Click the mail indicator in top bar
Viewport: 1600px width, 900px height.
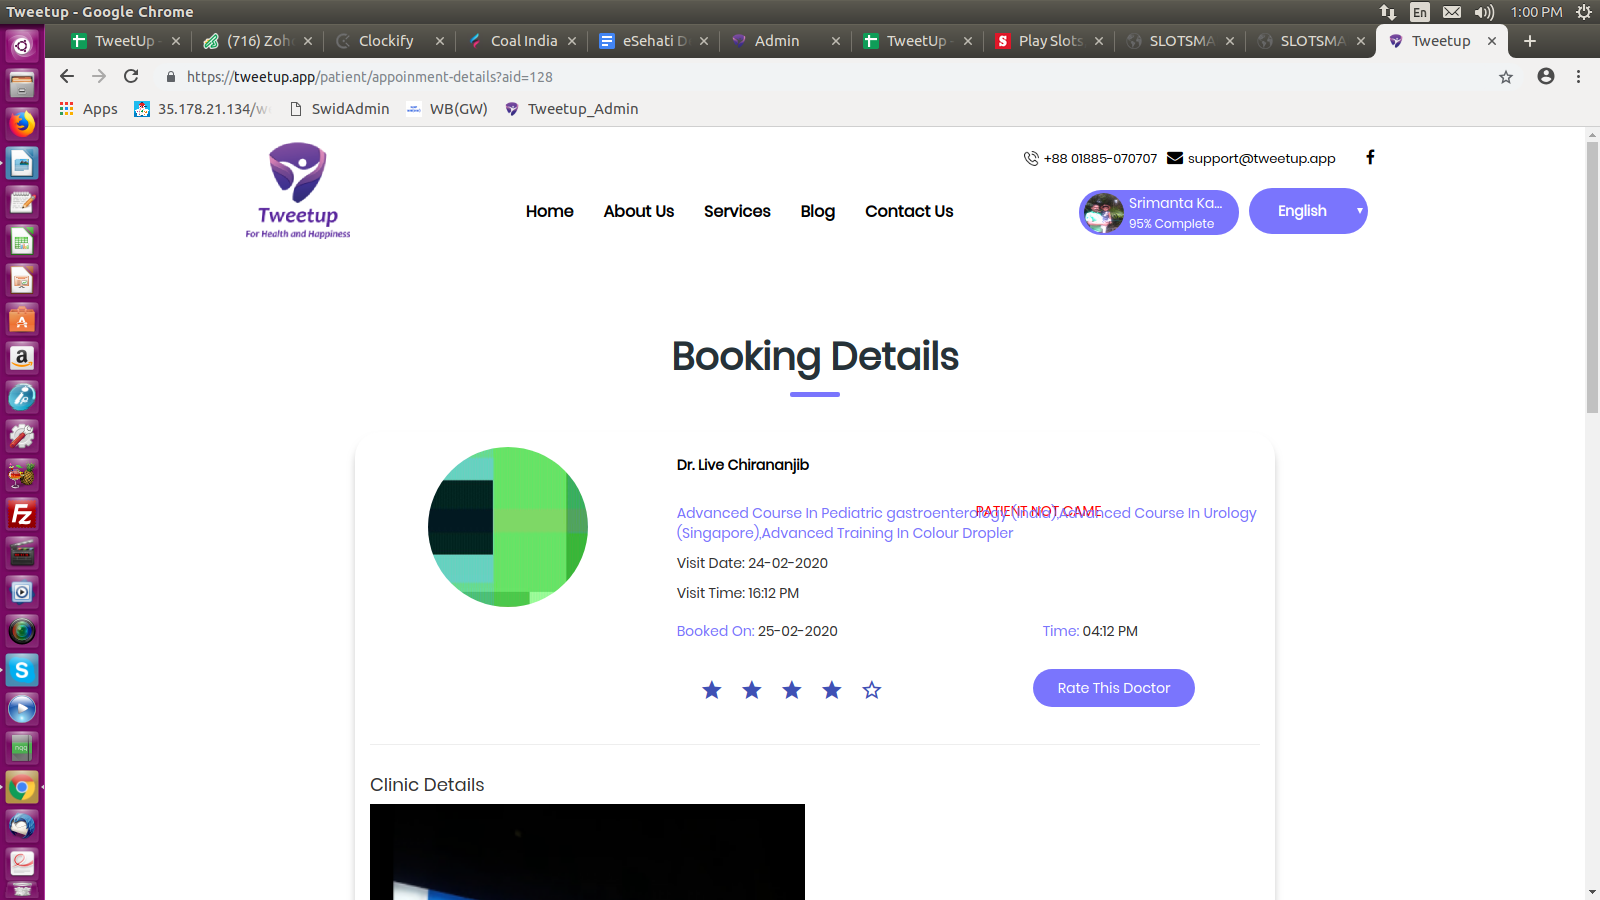tap(1452, 12)
